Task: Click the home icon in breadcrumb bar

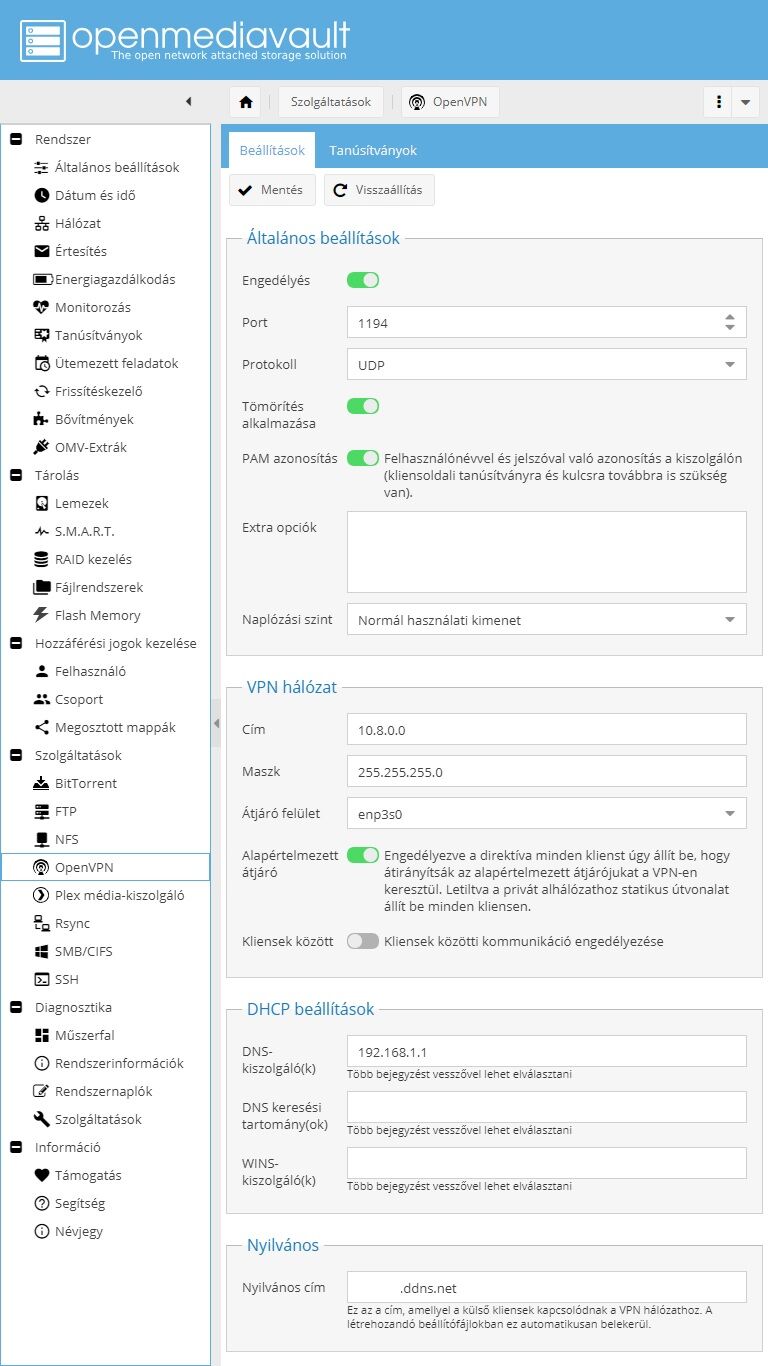Action: [246, 102]
